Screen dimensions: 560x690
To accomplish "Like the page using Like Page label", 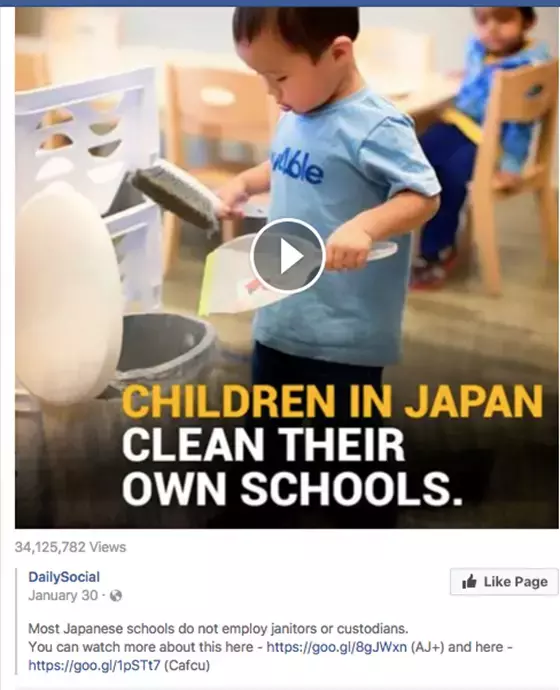I will (x=516, y=582).
